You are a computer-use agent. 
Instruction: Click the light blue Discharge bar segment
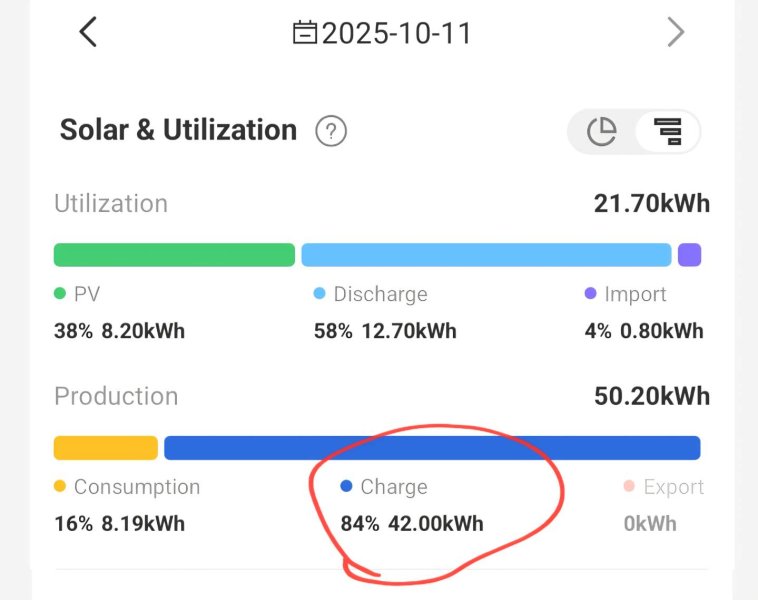click(486, 255)
